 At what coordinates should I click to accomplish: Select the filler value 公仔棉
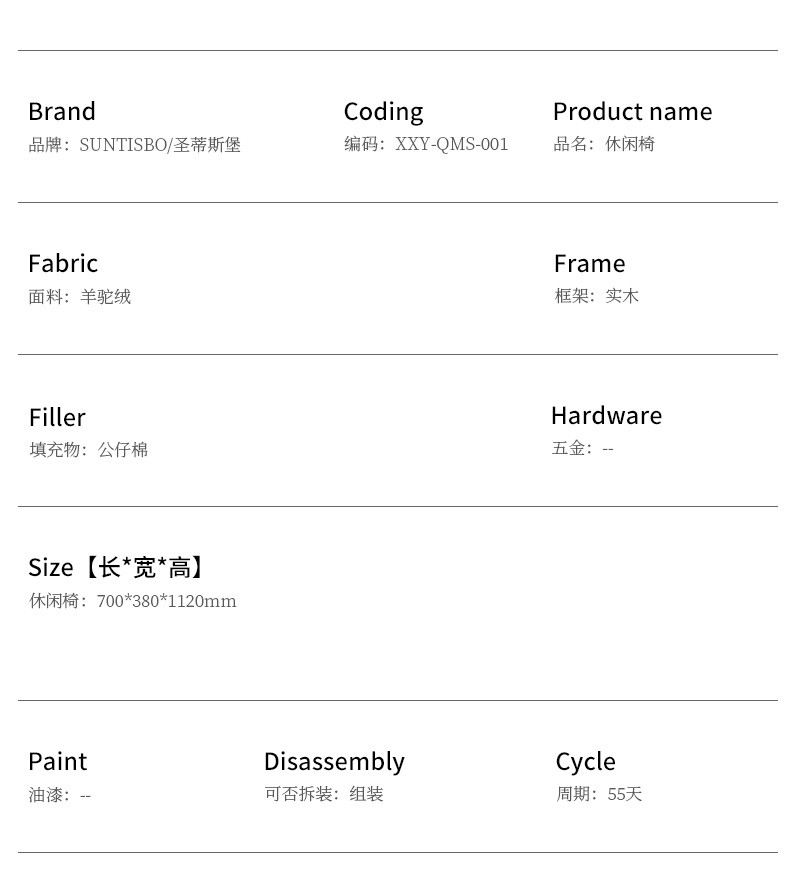tap(123, 449)
